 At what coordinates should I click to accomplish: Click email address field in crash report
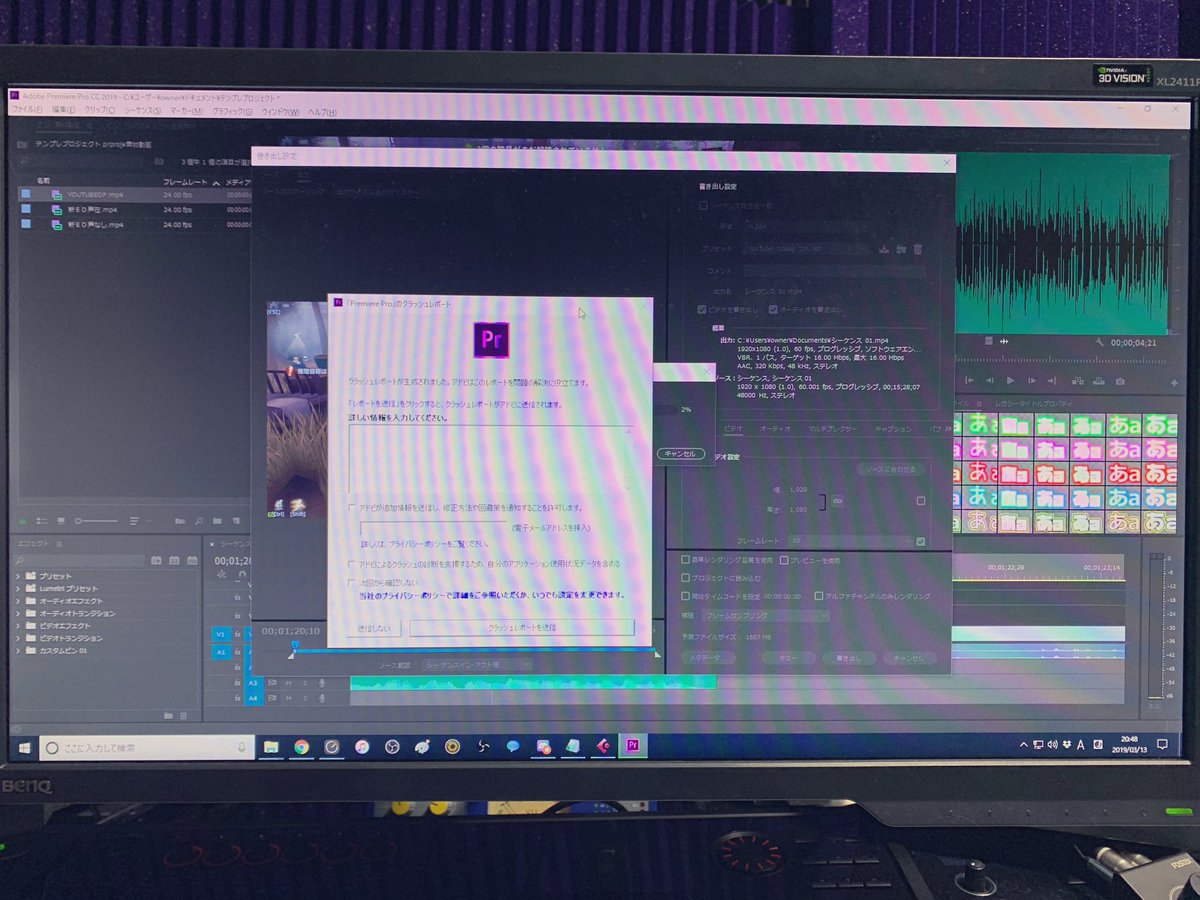pos(434,527)
